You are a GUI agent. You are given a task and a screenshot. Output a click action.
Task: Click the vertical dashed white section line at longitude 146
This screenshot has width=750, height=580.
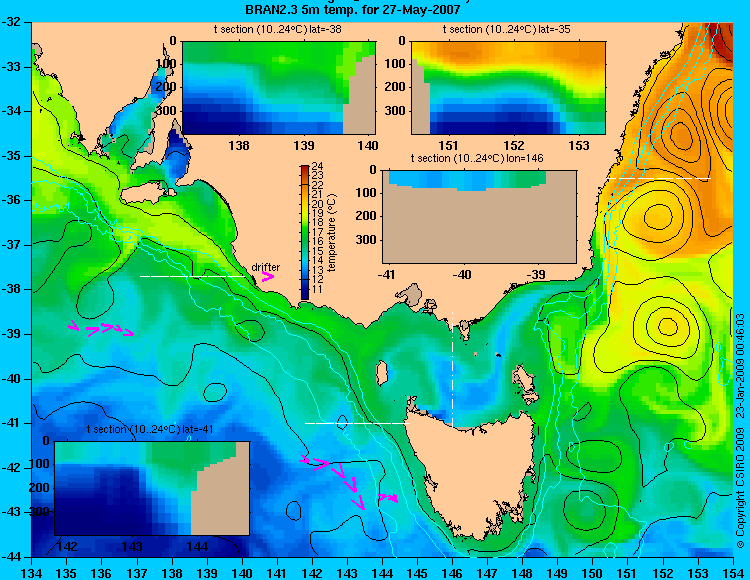click(452, 369)
